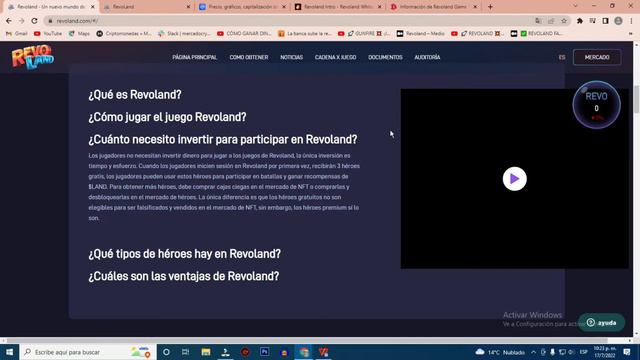Open the Revoland – Medio bookmark
This screenshot has width=640, height=360.
[x=421, y=33]
